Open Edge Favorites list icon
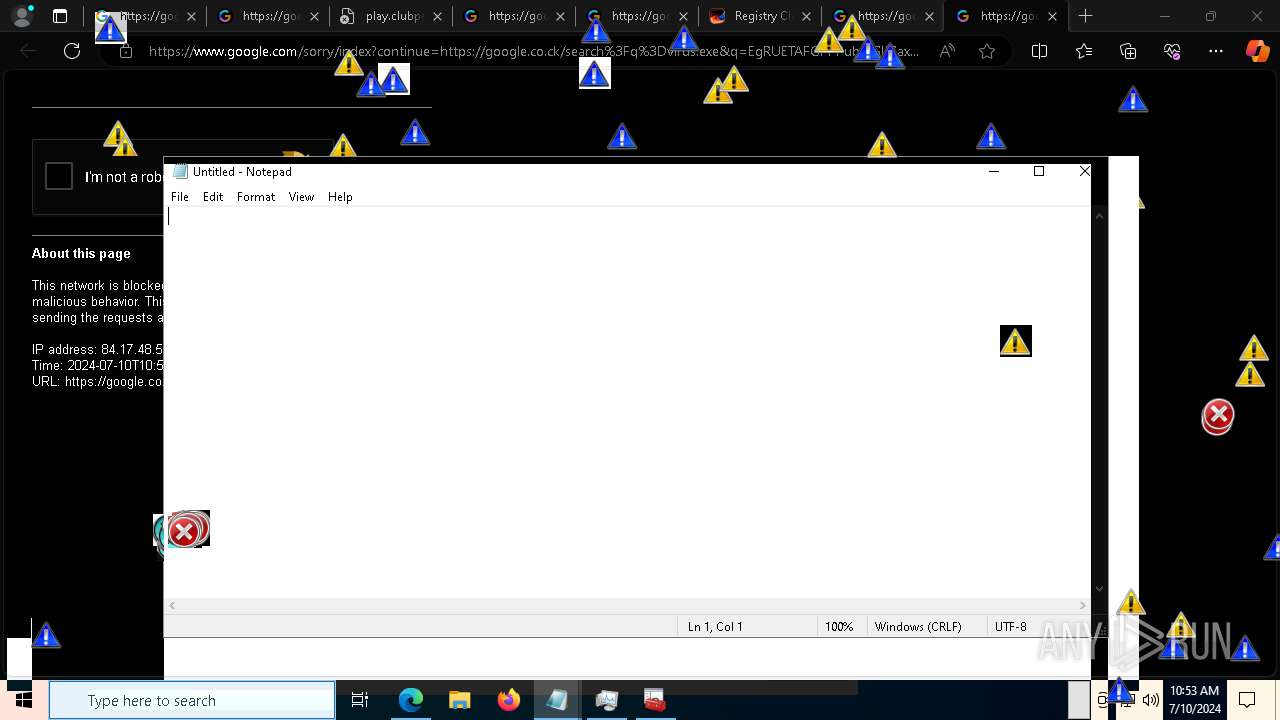1280x720 pixels. pos(1084,51)
